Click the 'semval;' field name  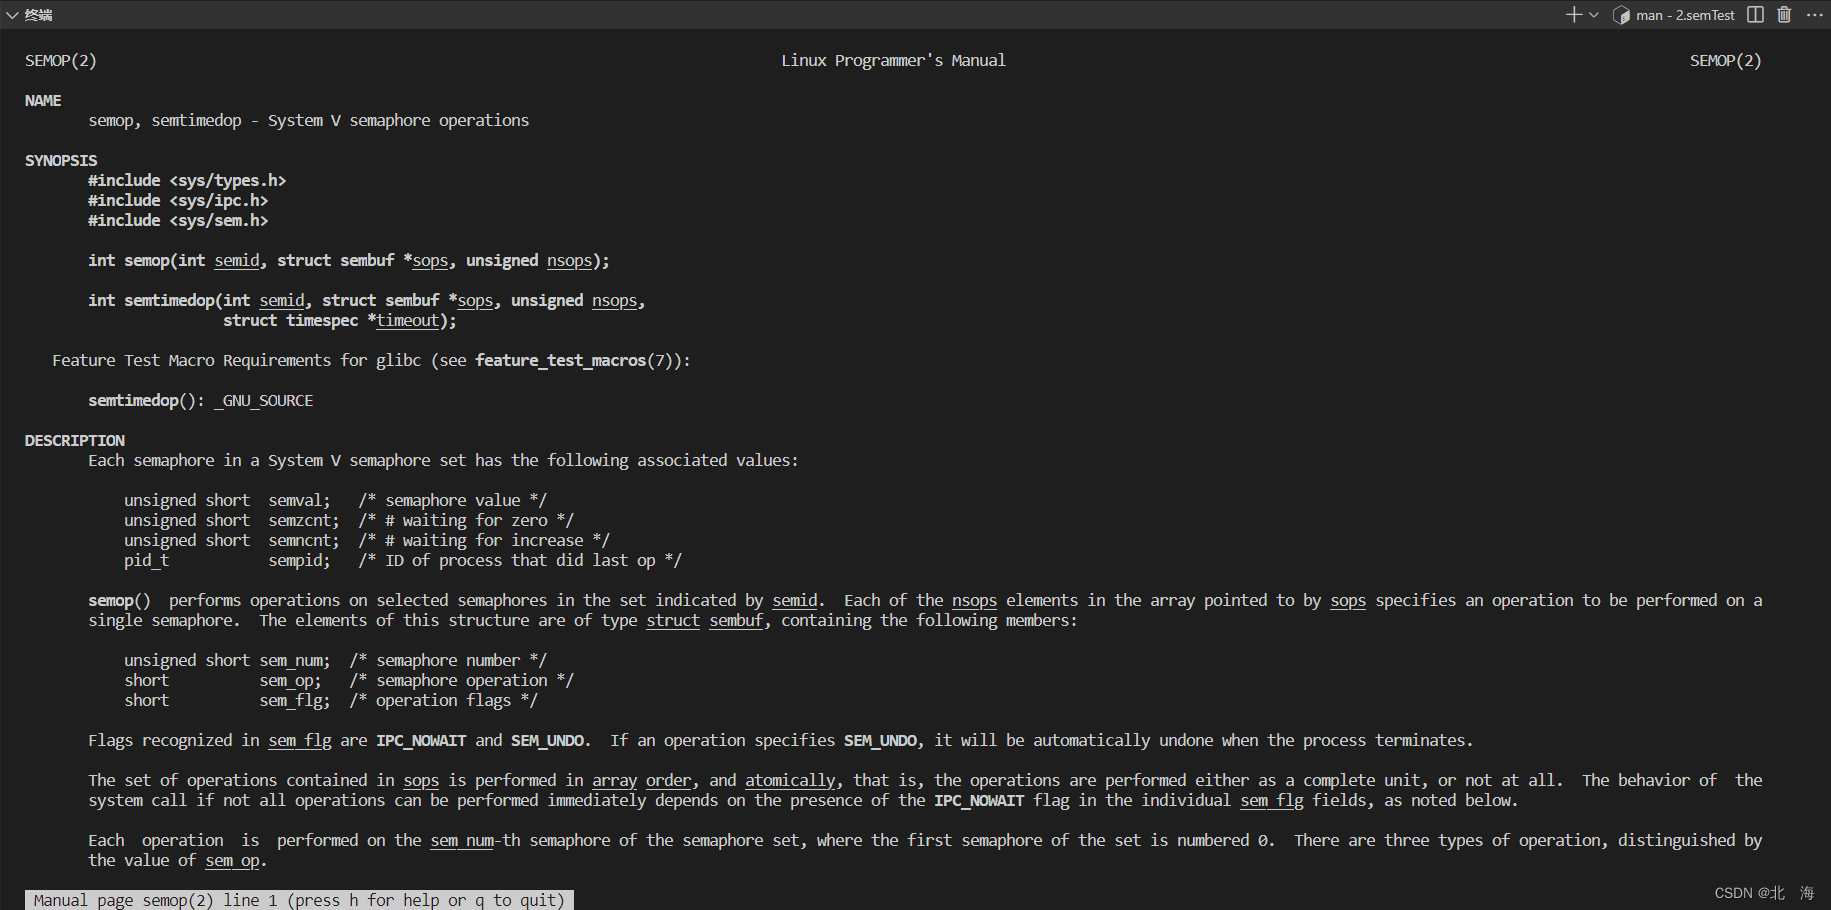299,501
